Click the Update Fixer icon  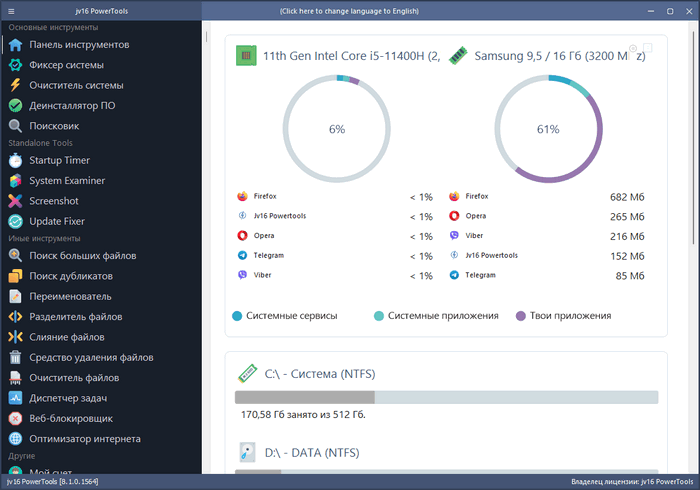[x=16, y=221]
